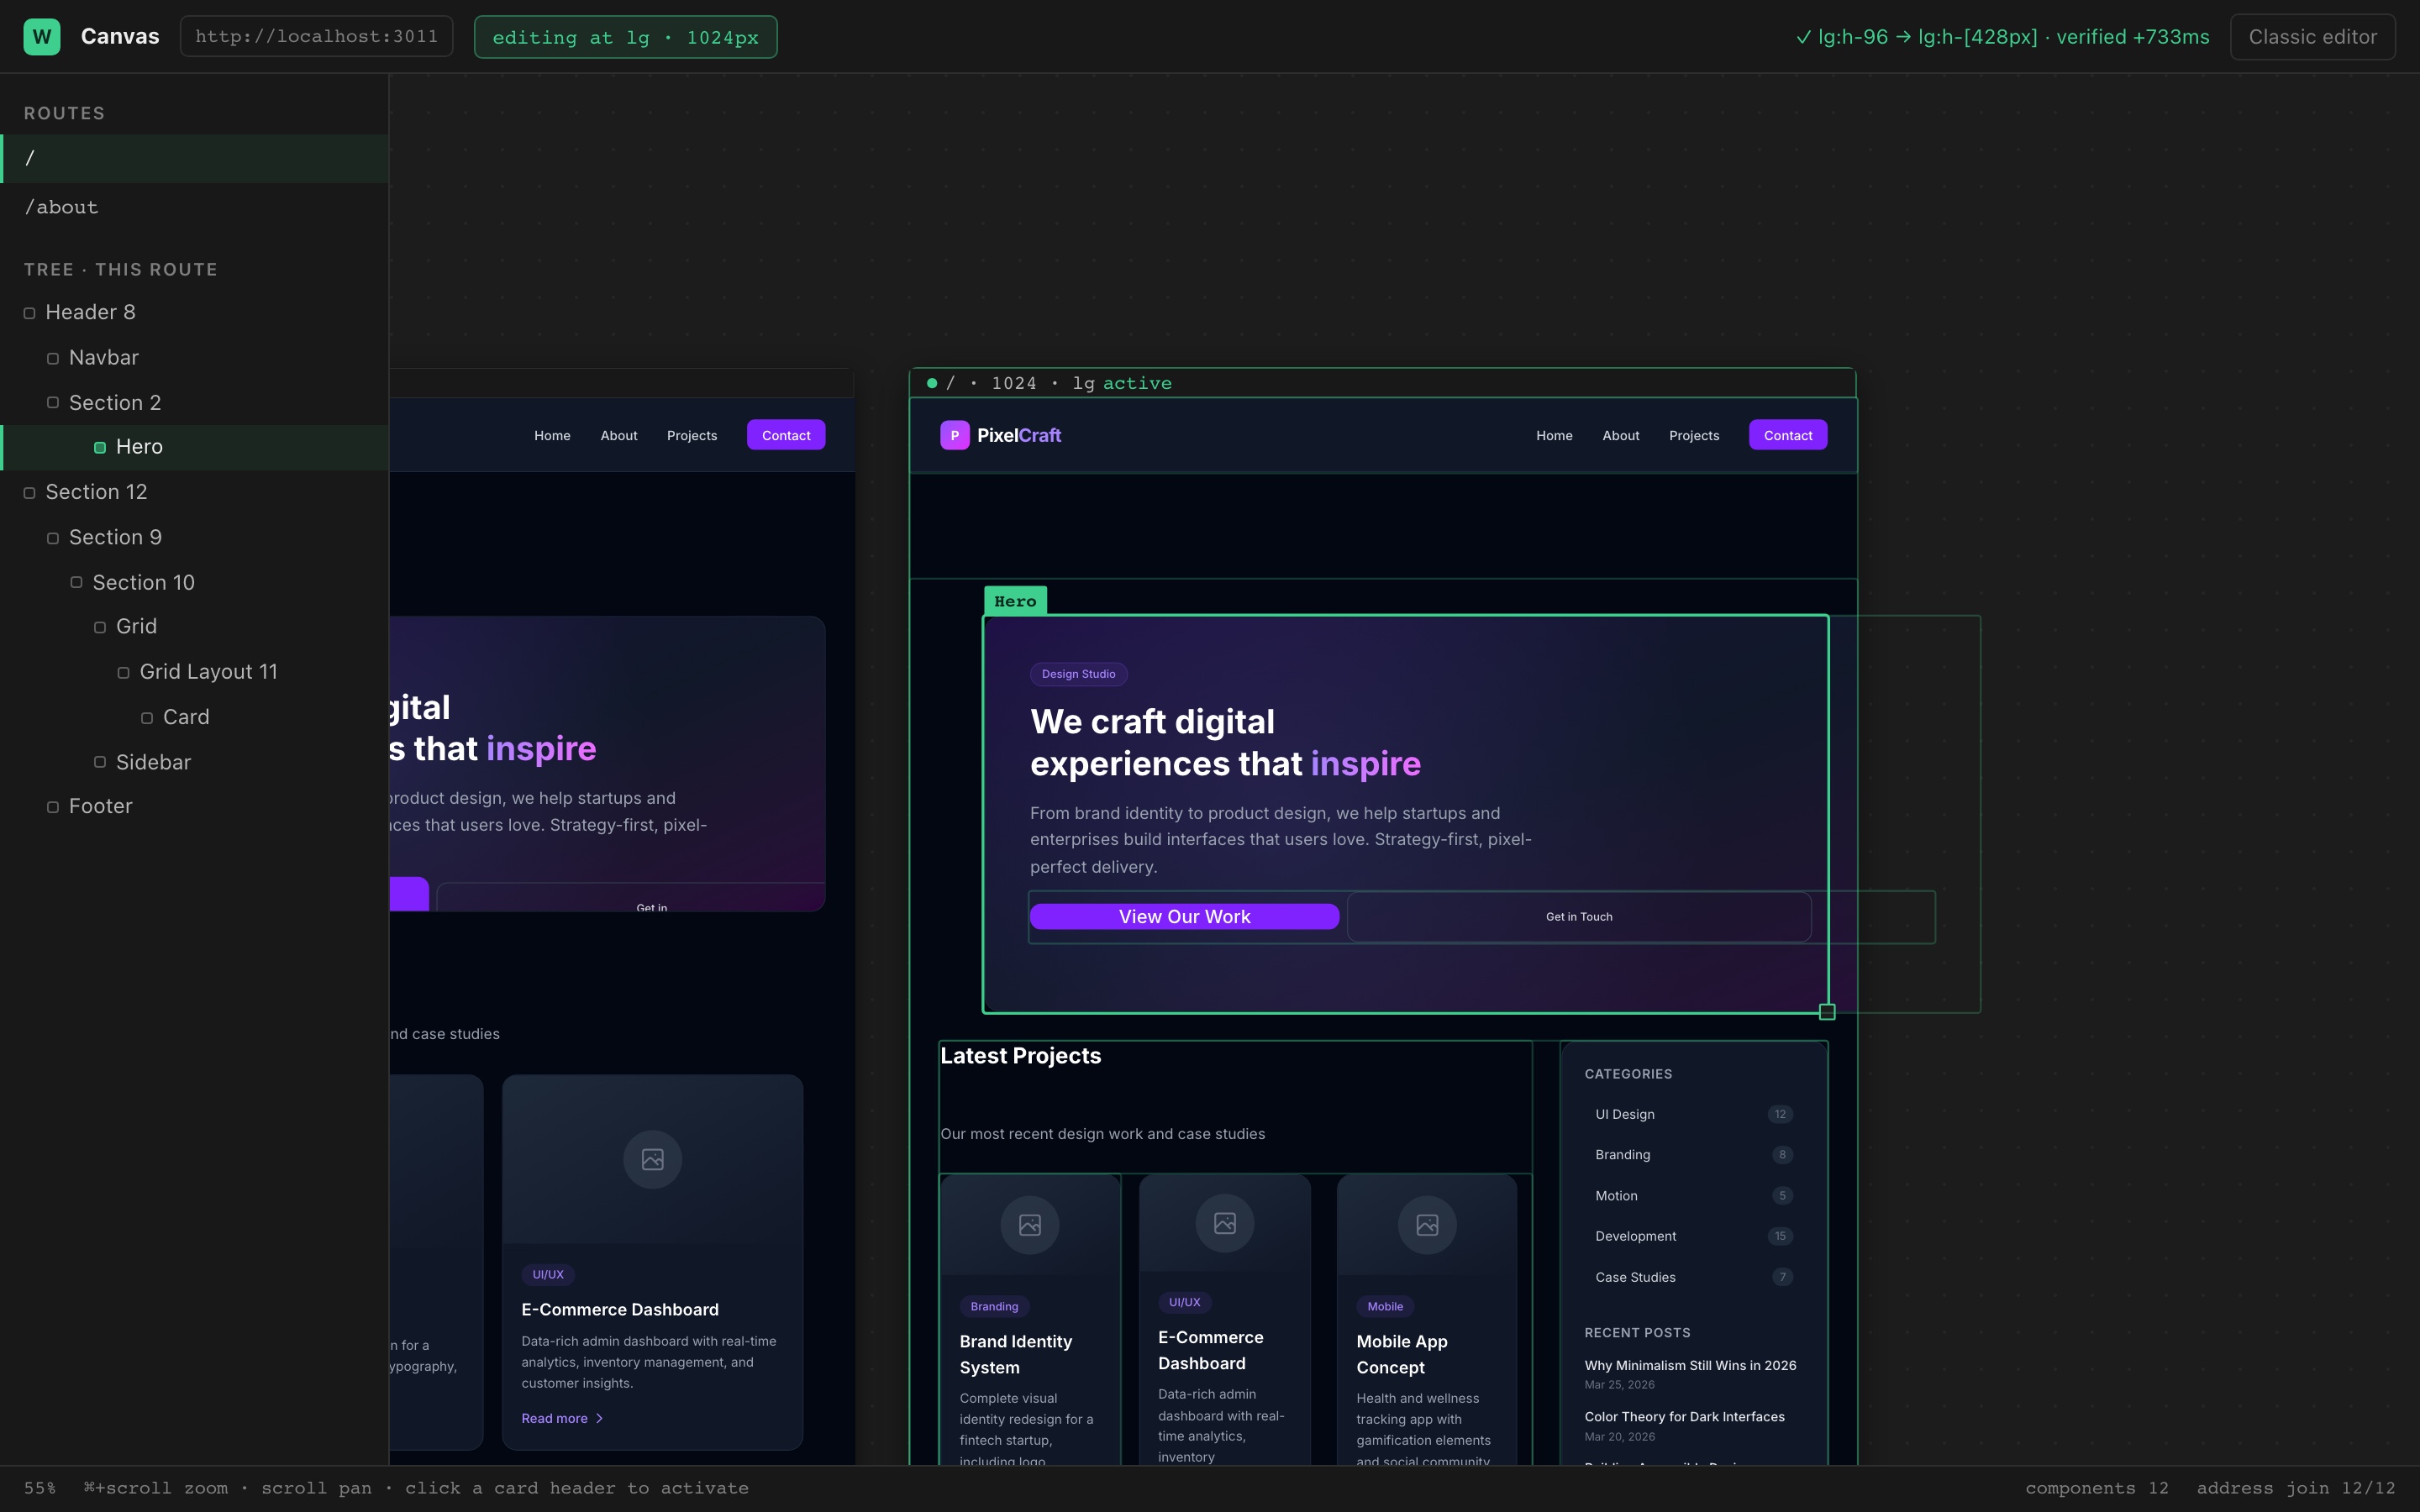Click the Branding tag on the project card
The width and height of the screenshot is (2420, 1512).
click(994, 1307)
